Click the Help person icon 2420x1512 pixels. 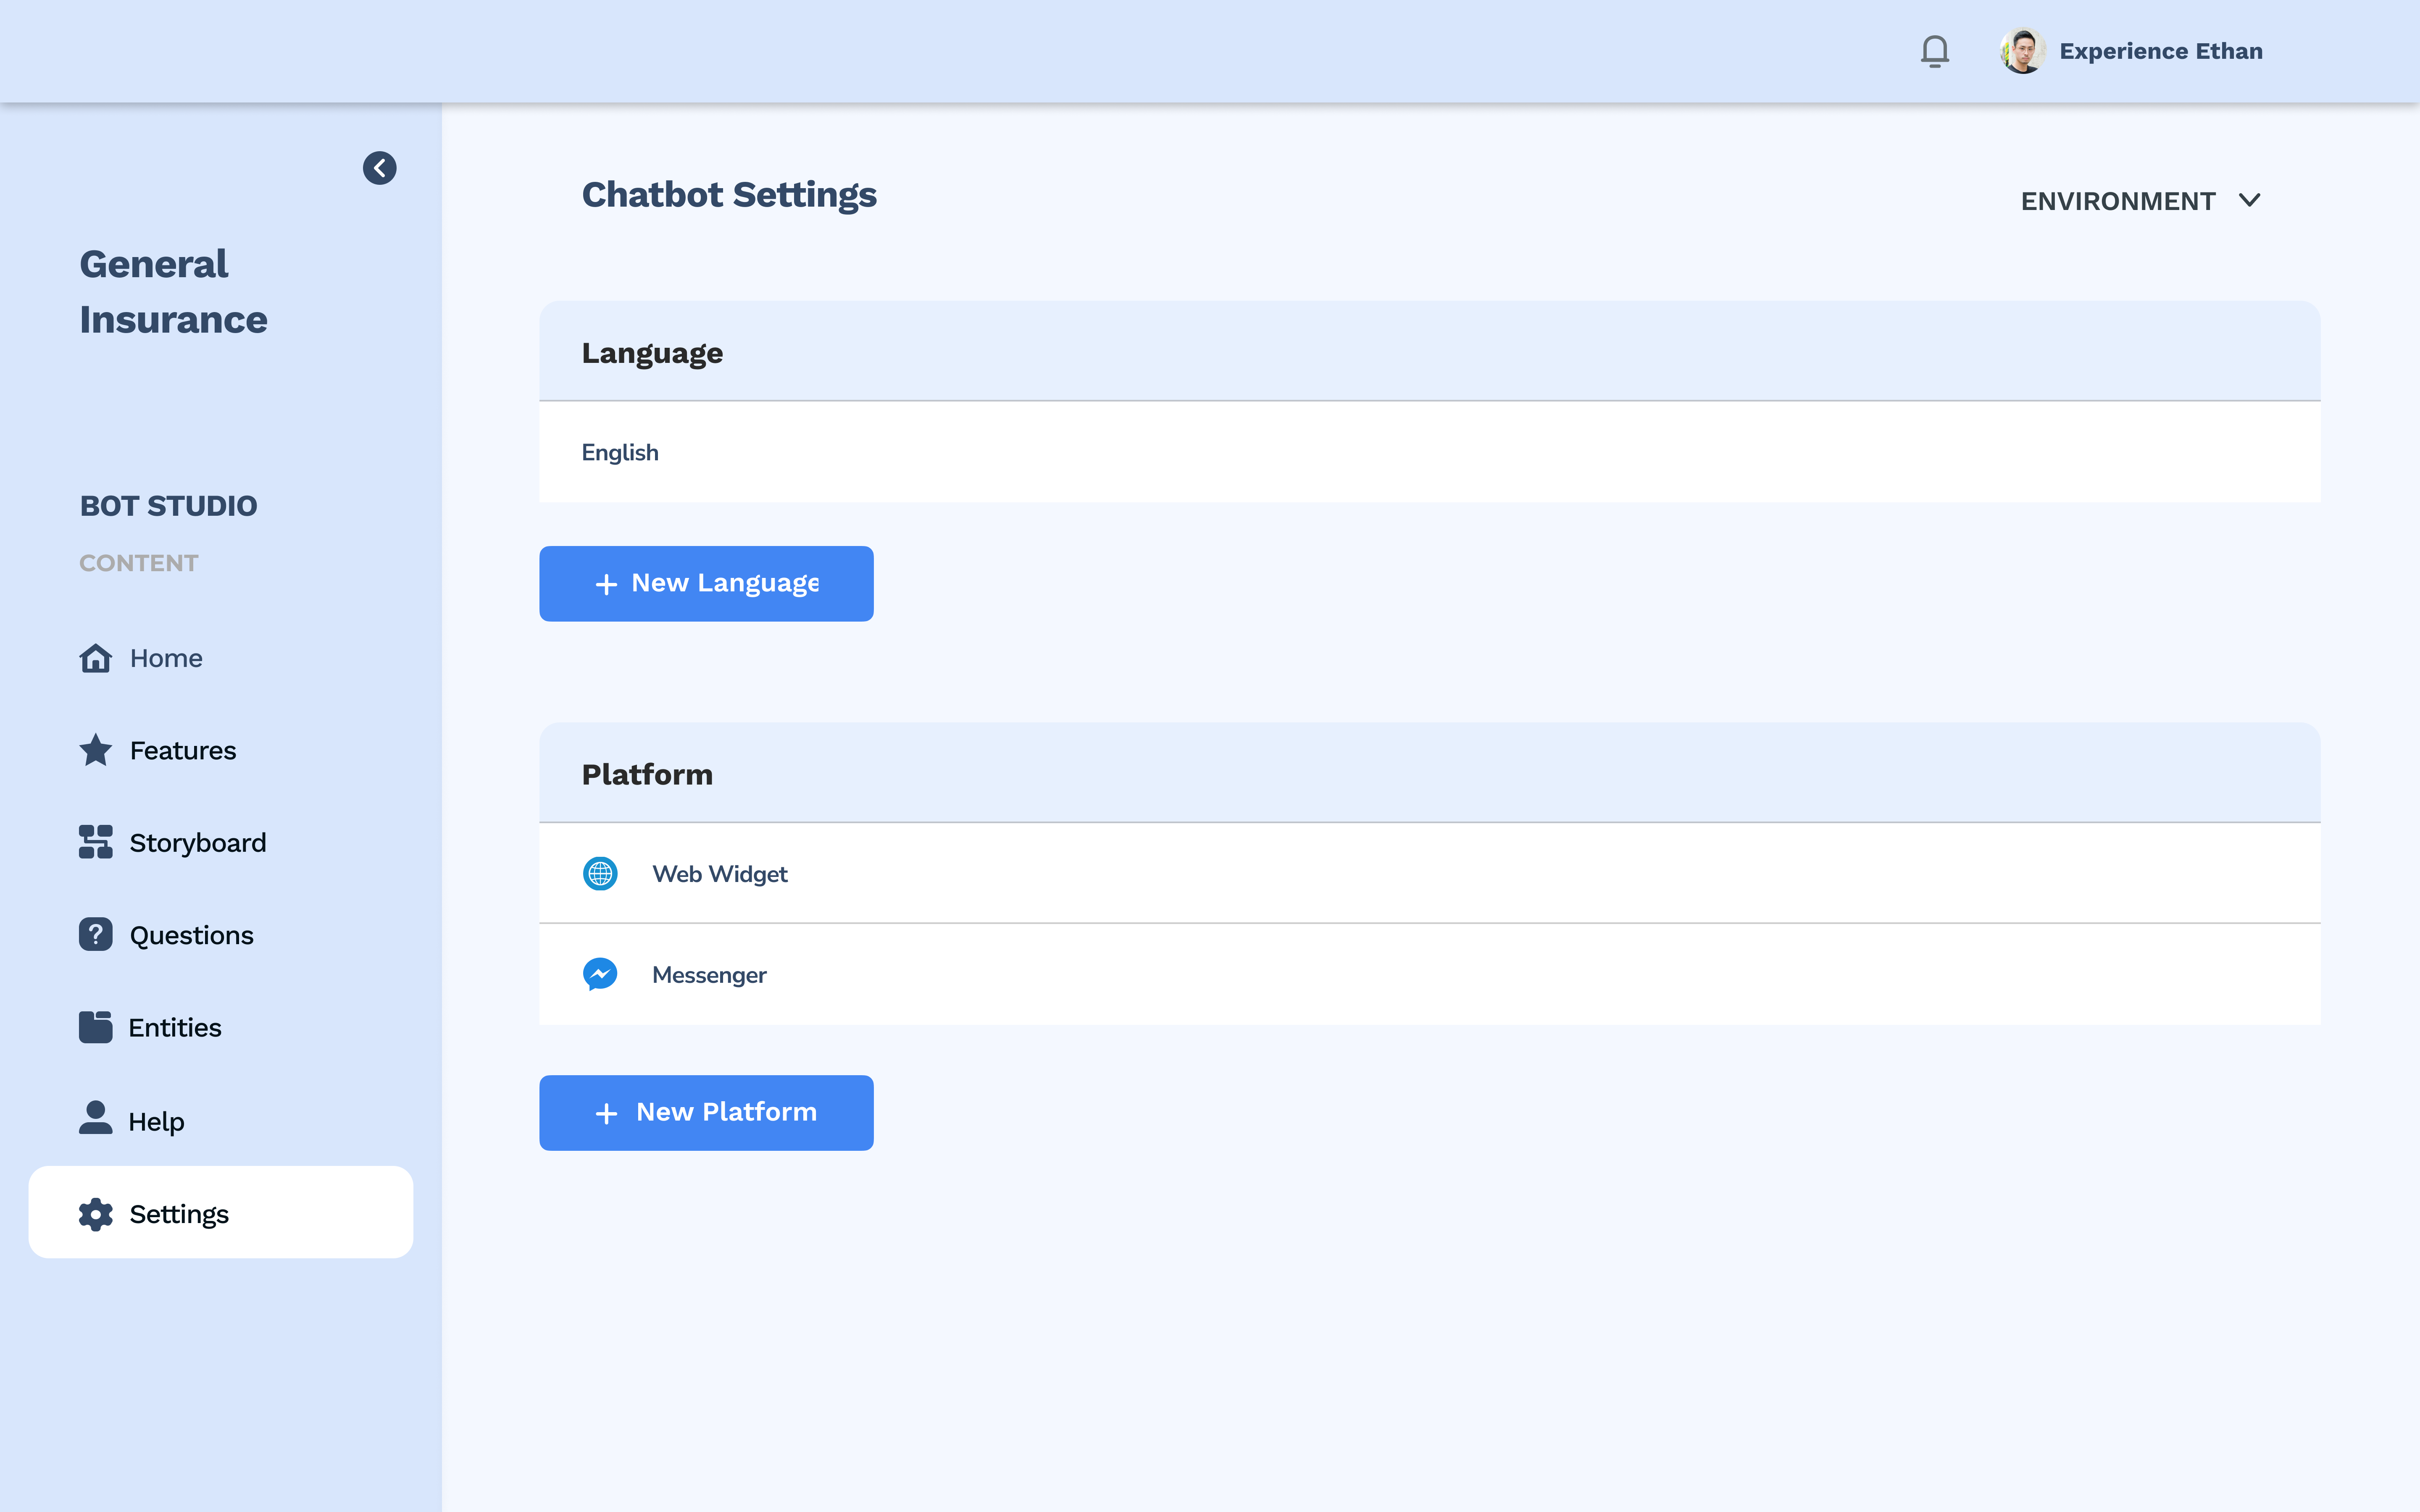tap(96, 1118)
